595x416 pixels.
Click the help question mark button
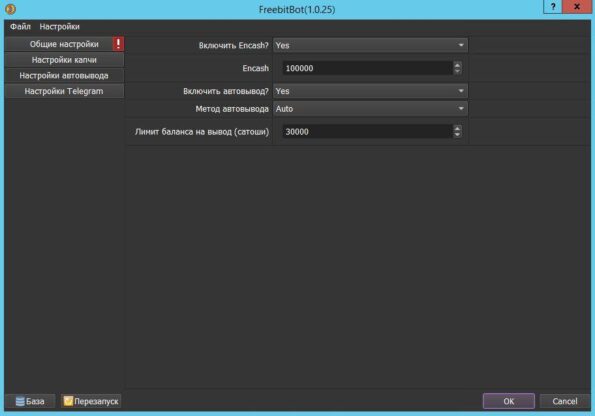pos(552,7)
